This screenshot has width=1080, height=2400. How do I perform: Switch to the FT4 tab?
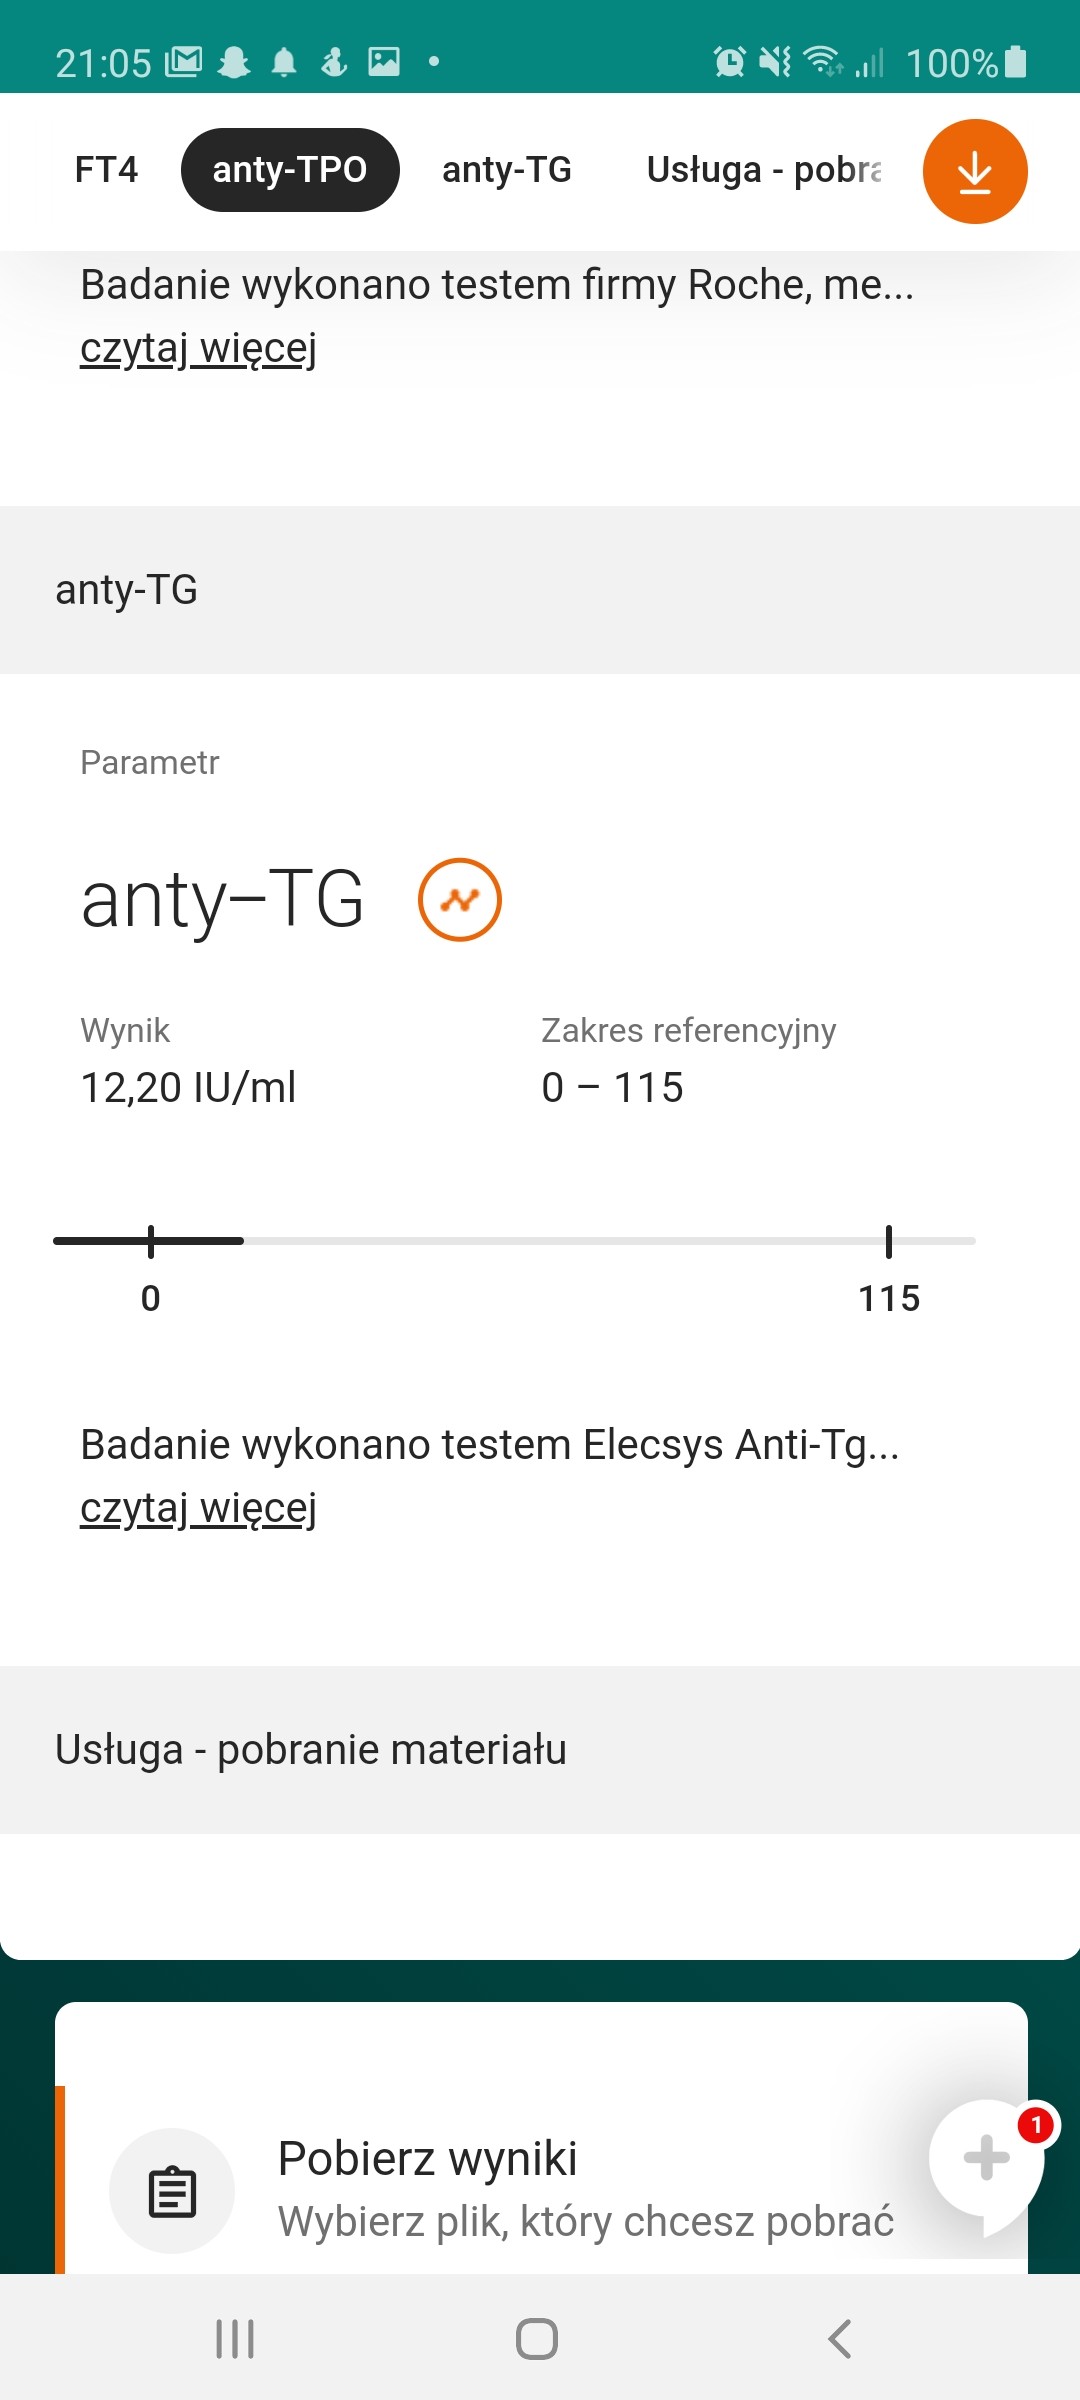click(106, 170)
